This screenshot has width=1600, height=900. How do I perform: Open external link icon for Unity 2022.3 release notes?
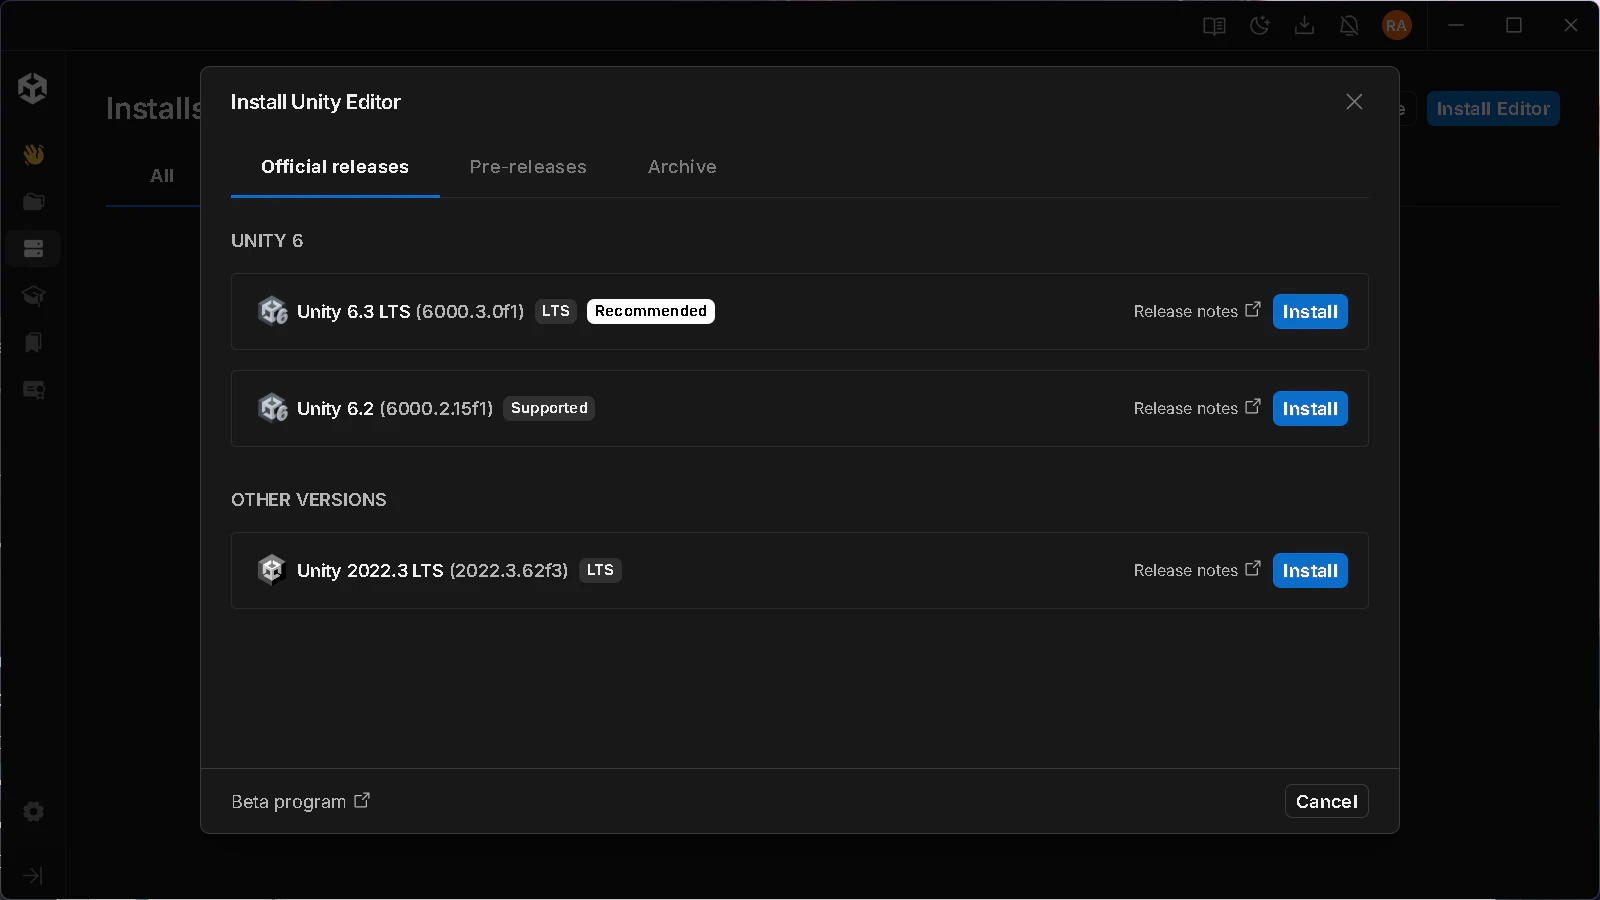pos(1253,569)
